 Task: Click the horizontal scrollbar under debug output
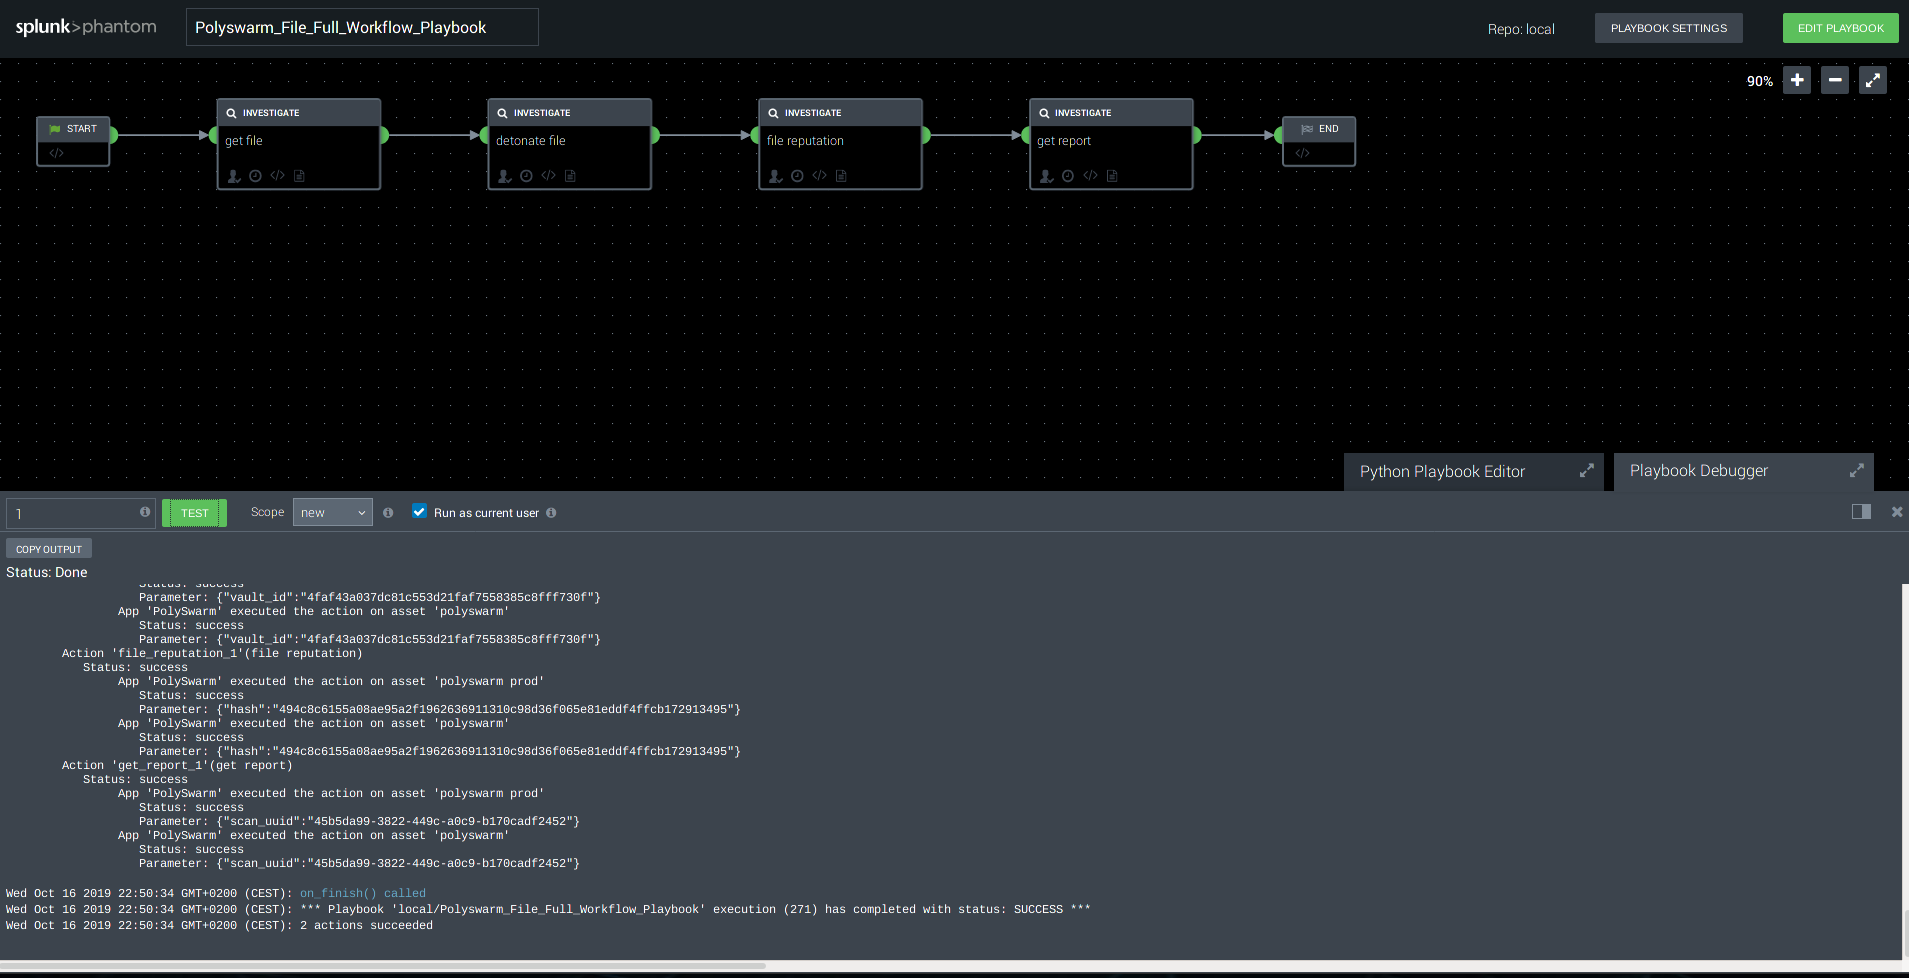point(383,966)
